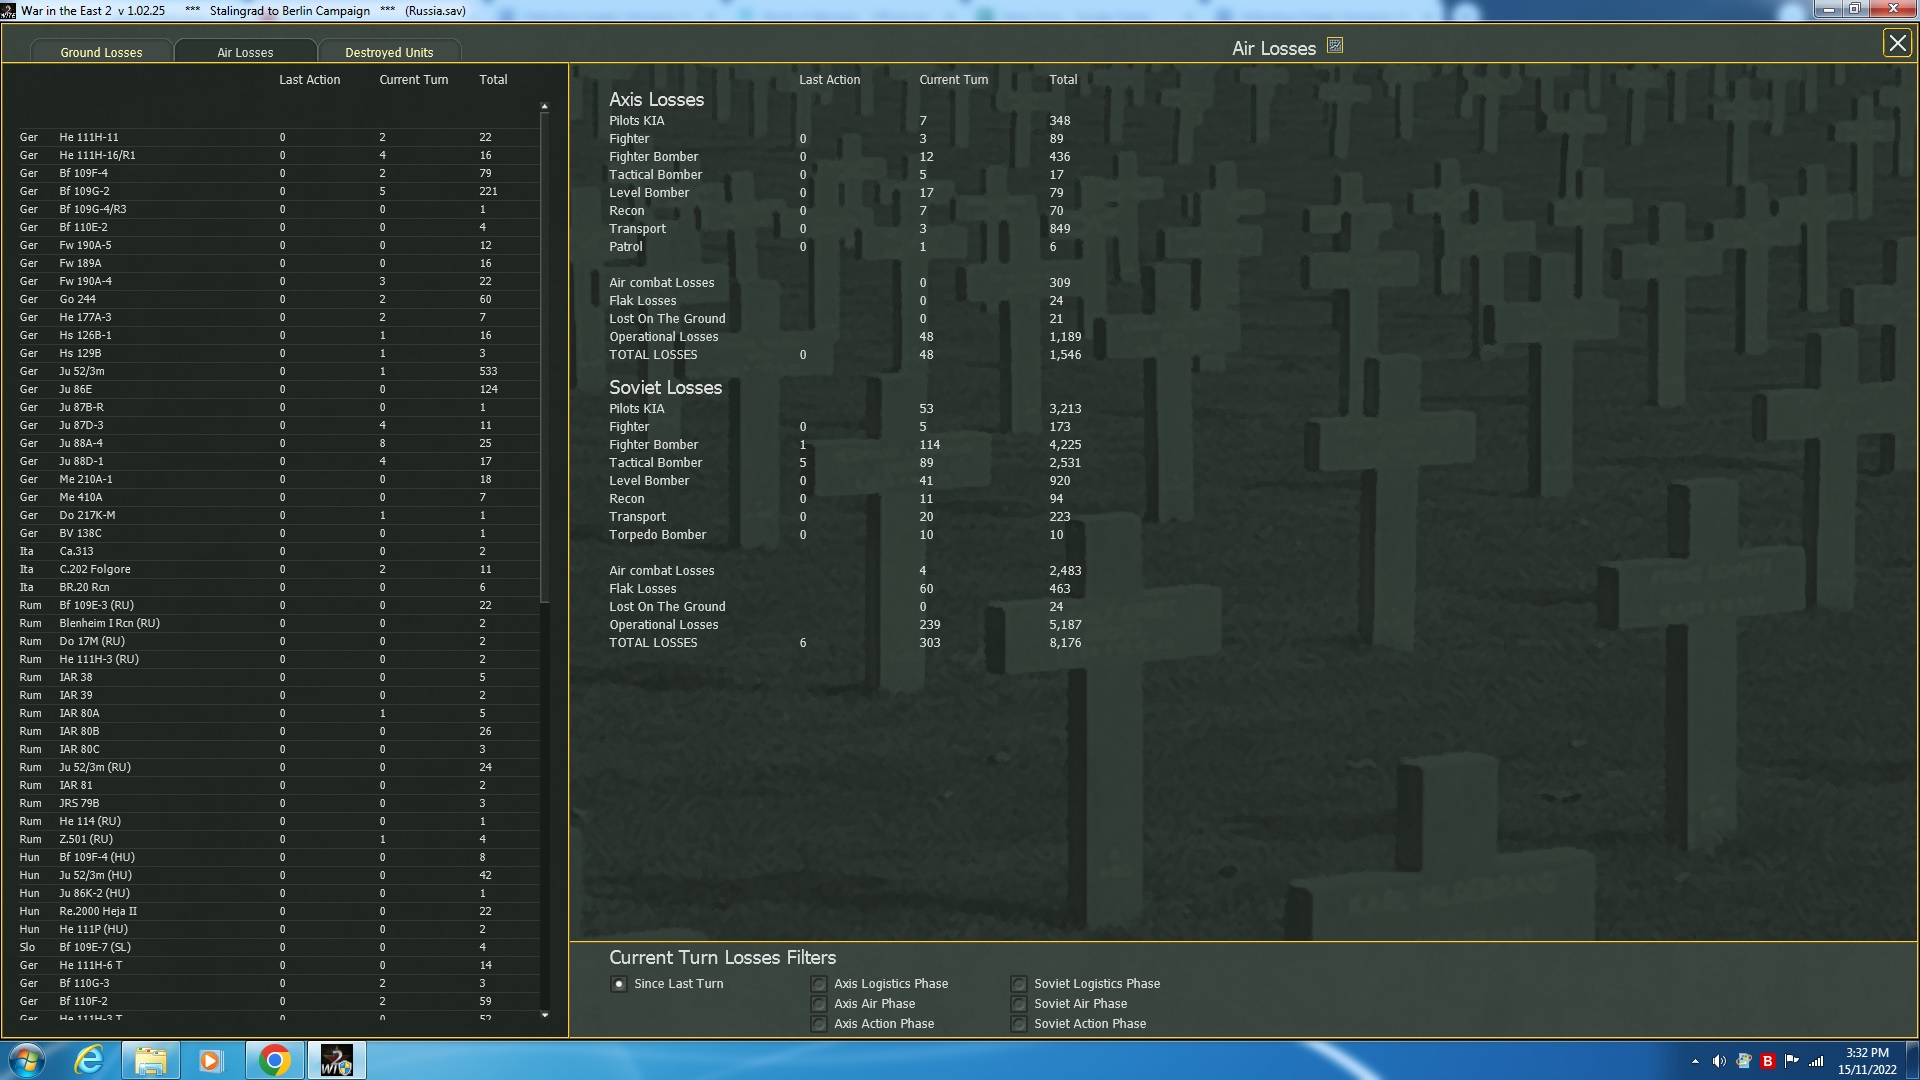Show hidden system tray icons arrow
The height and width of the screenshot is (1080, 1920).
(1695, 1061)
